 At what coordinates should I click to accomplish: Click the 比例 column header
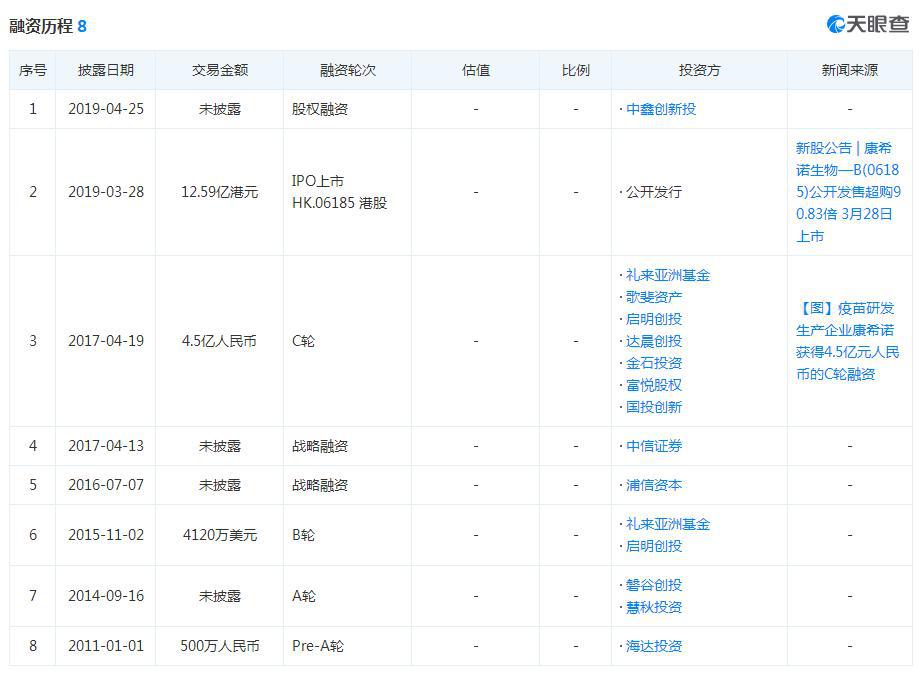pos(575,70)
